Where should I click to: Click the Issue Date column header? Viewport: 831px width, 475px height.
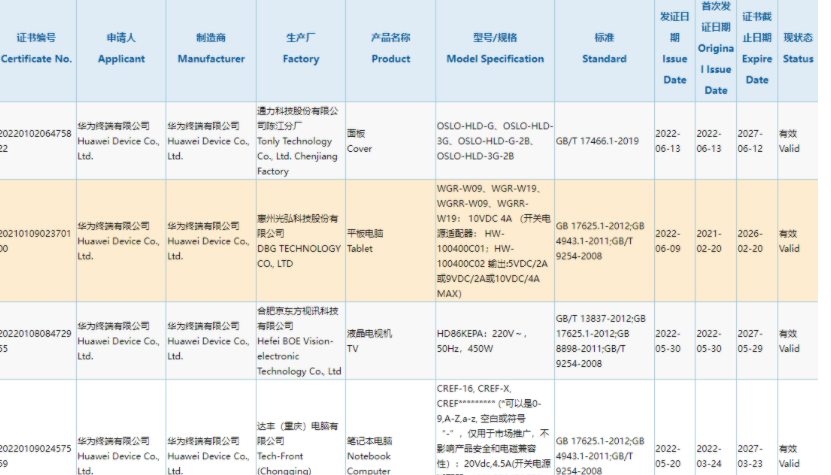coord(675,49)
